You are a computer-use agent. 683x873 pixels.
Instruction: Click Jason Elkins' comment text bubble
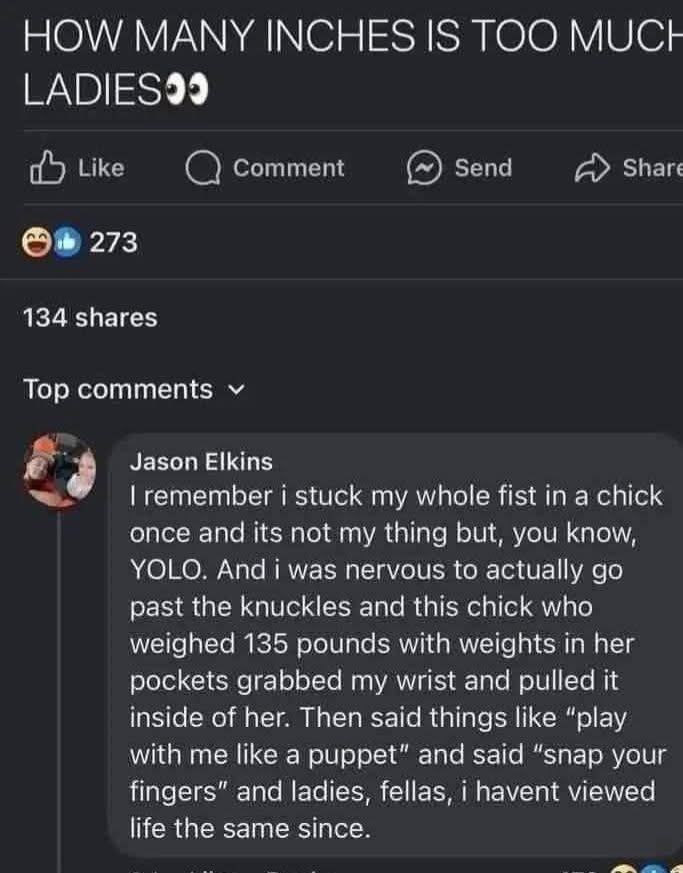[x=396, y=645]
